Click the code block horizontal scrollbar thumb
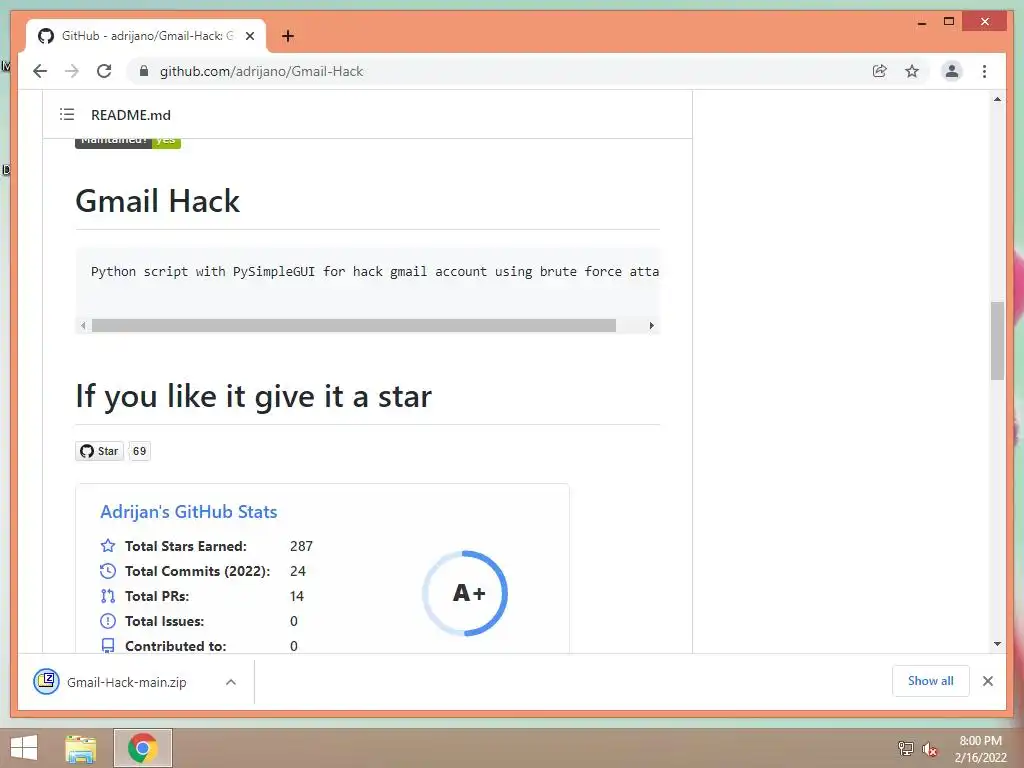1024x768 pixels. point(354,325)
